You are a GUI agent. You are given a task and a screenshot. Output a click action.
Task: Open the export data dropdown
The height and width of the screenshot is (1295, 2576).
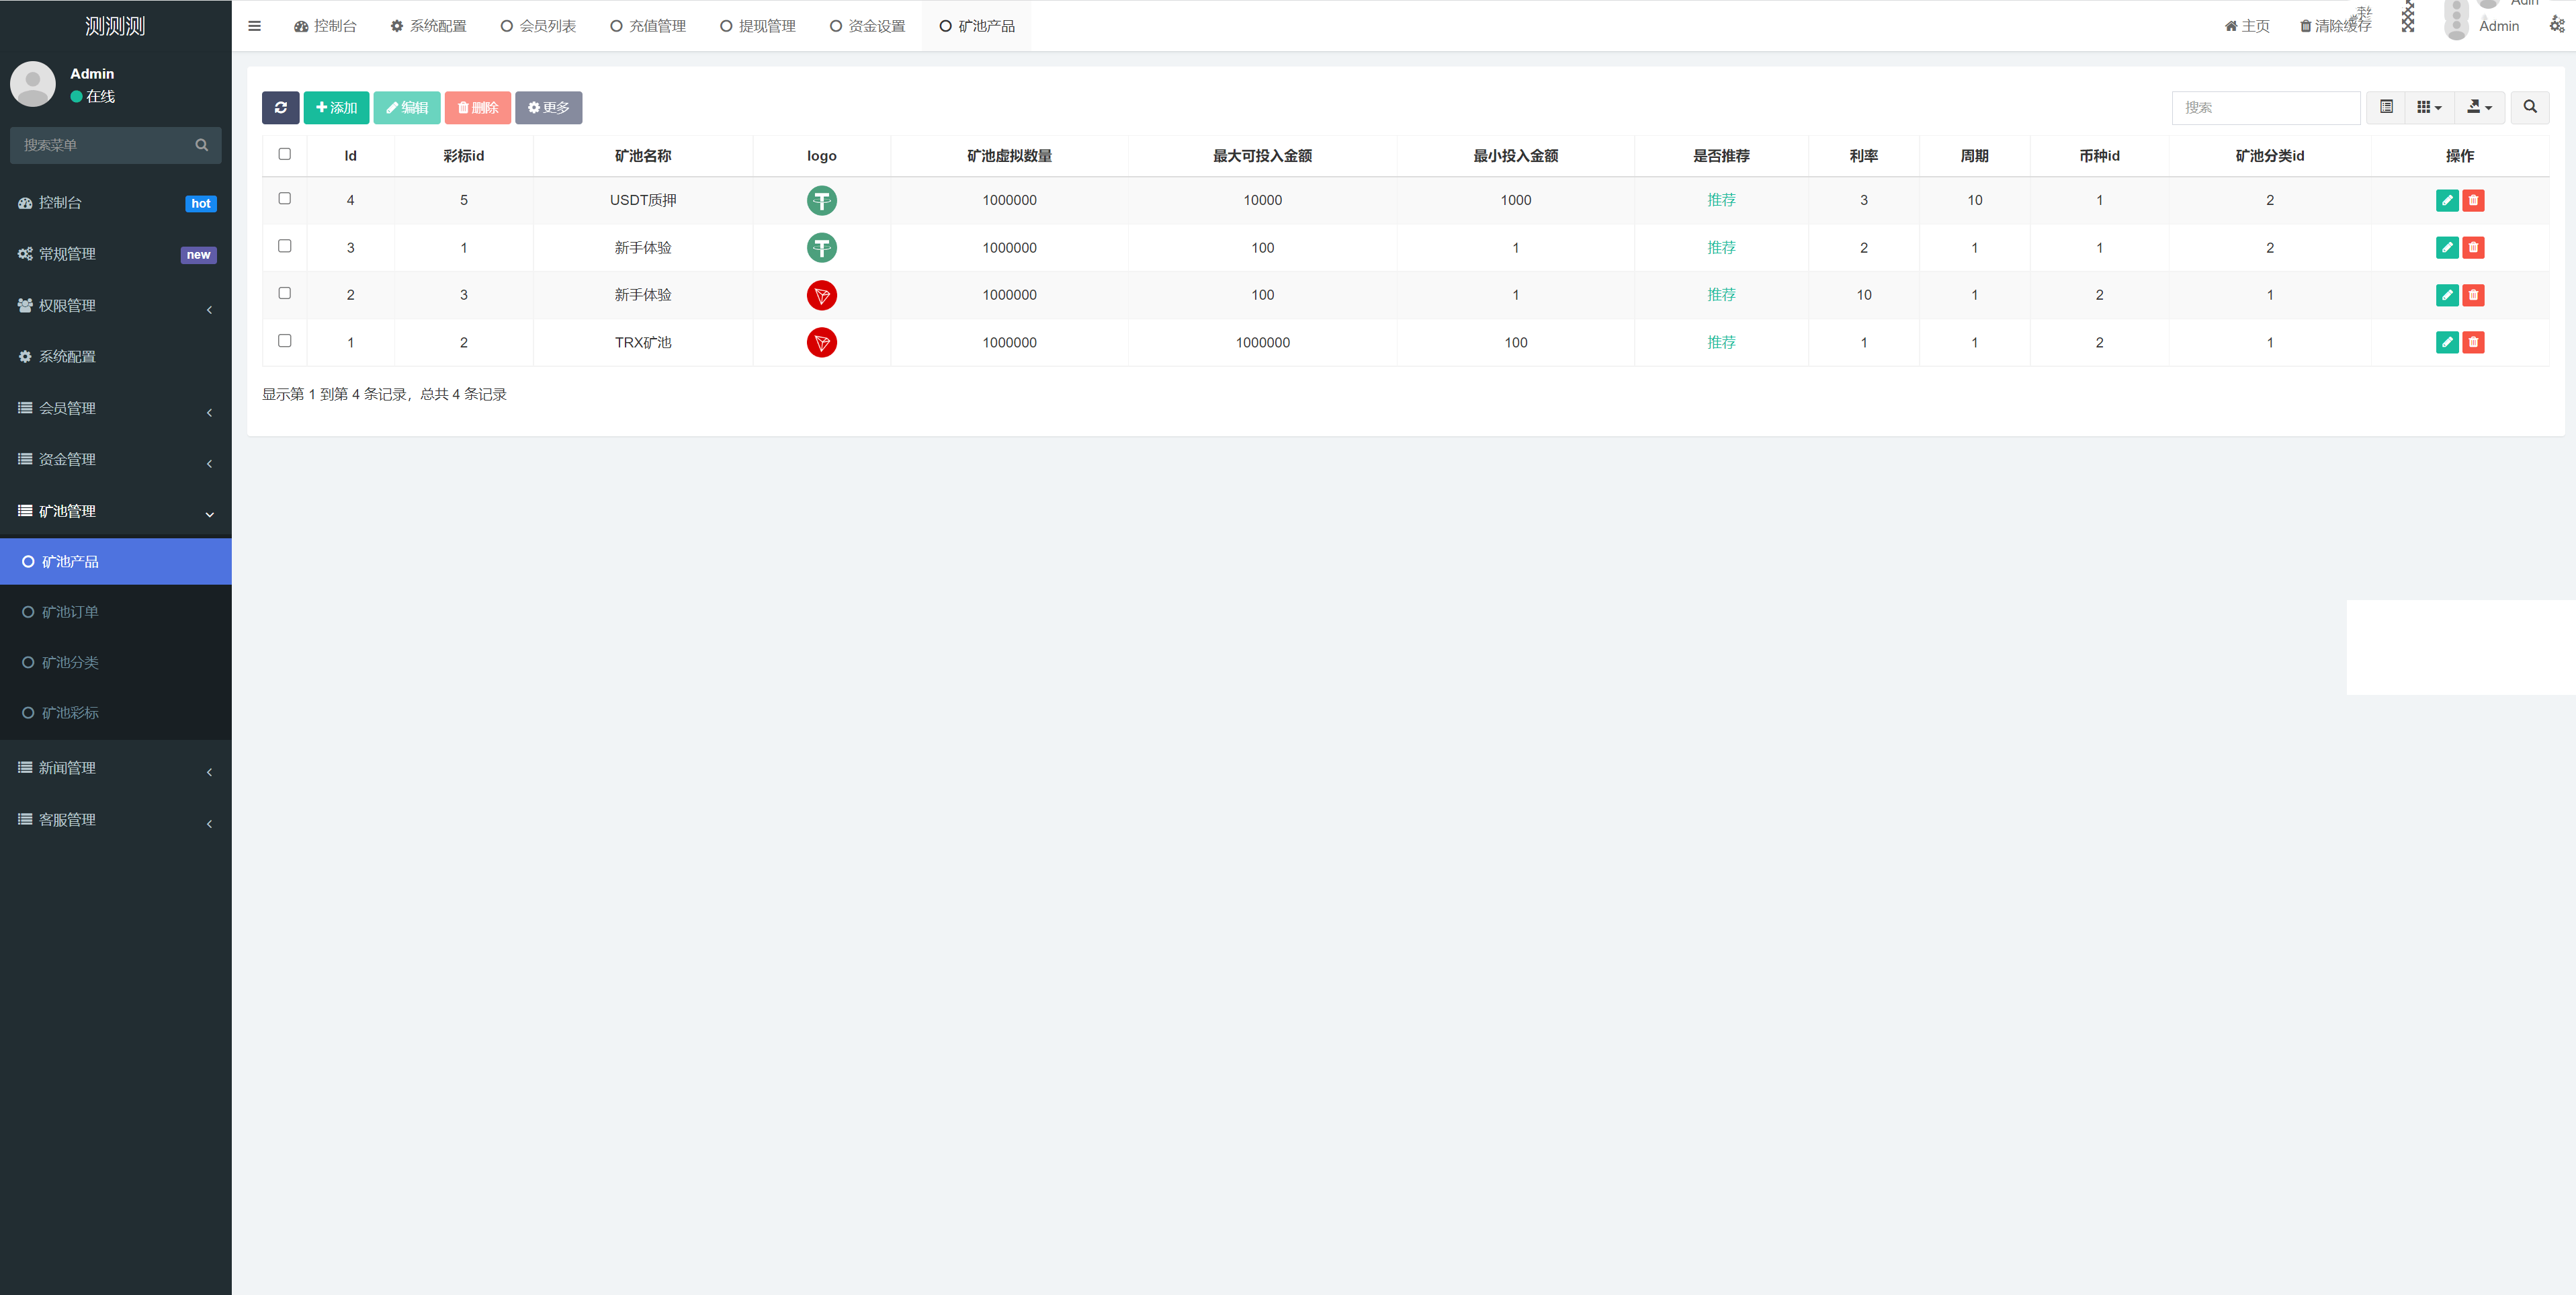click(2479, 107)
